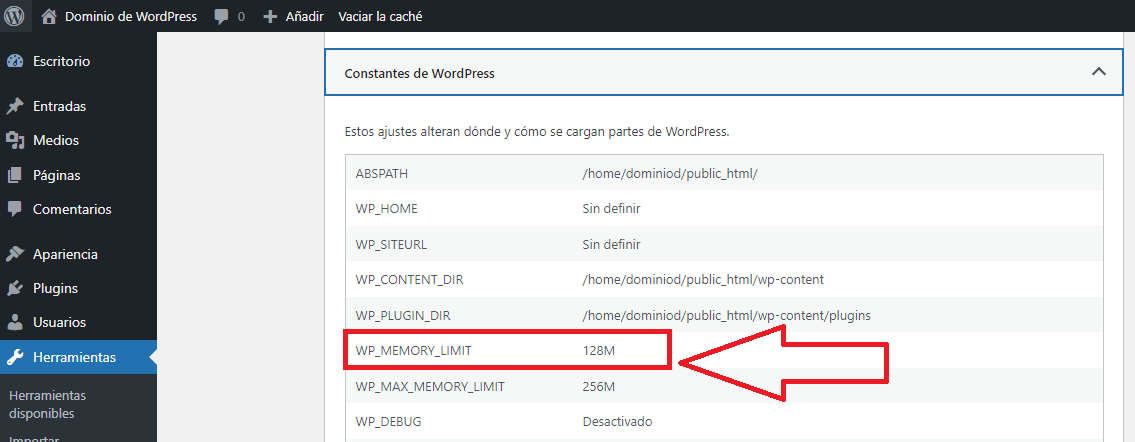
Task: Click Vaciar la caché in admin bar
Action: click(x=380, y=16)
